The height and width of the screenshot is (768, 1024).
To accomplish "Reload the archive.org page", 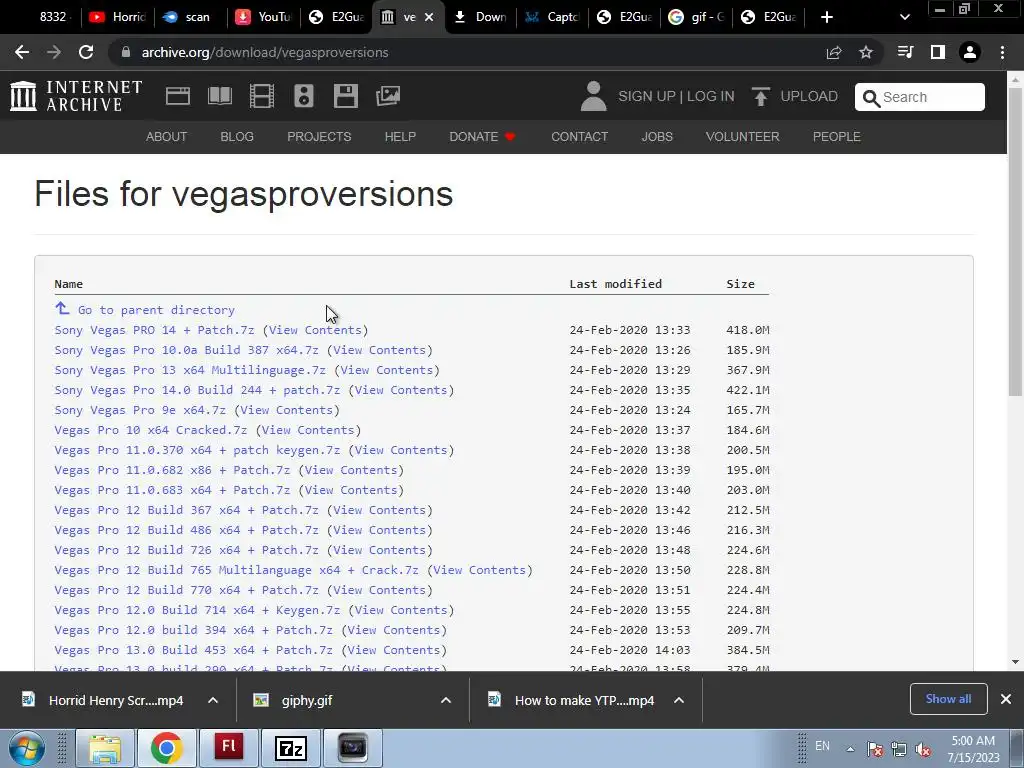I will 86,52.
